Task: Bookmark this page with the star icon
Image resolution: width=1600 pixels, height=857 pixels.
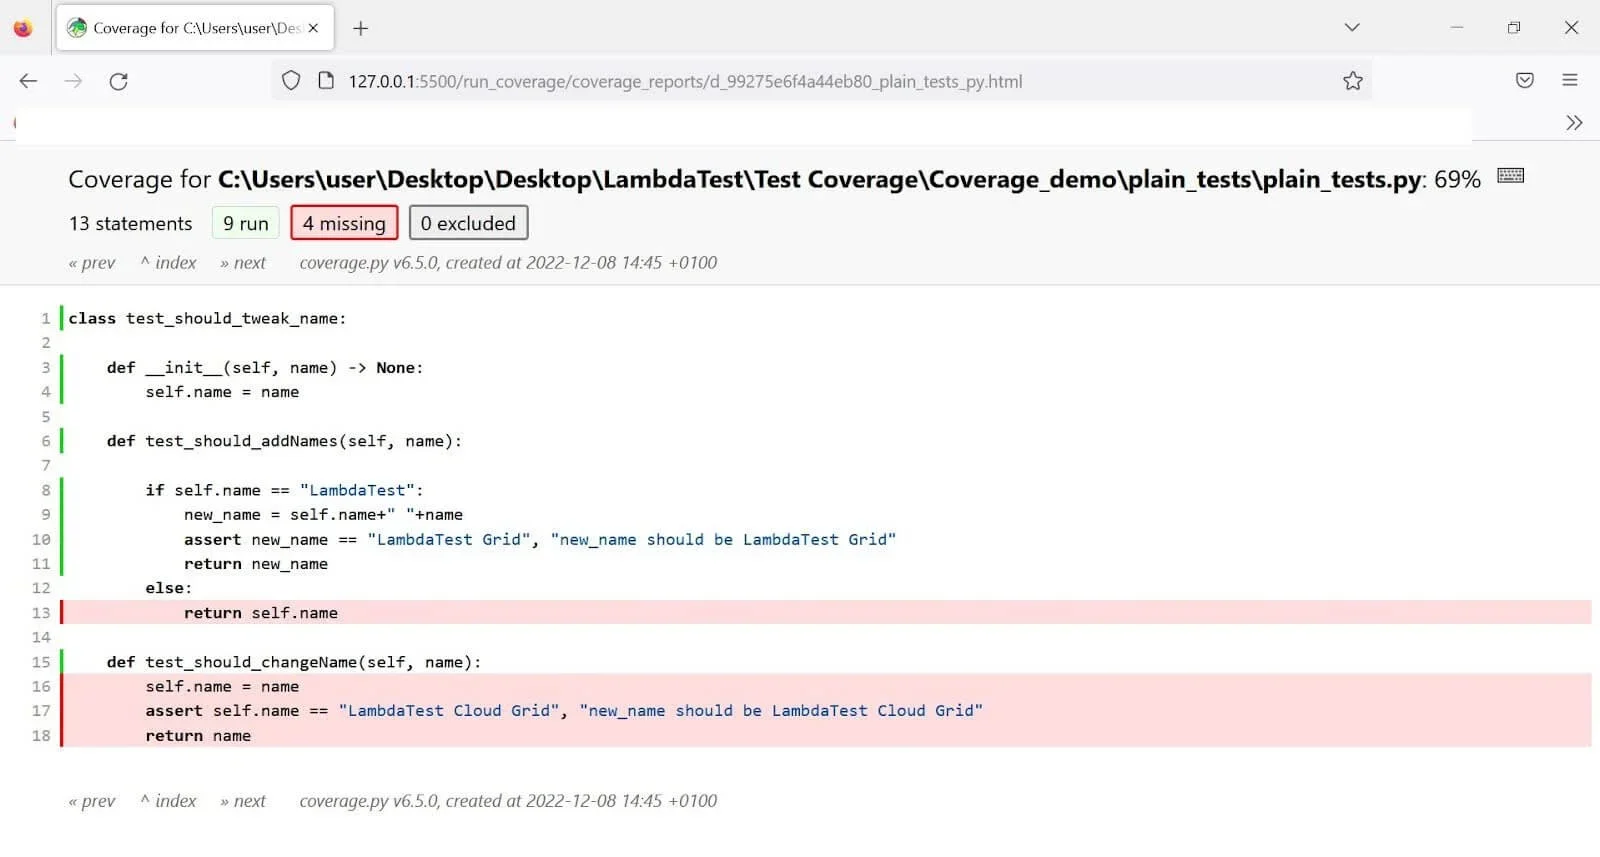Action: (1353, 81)
